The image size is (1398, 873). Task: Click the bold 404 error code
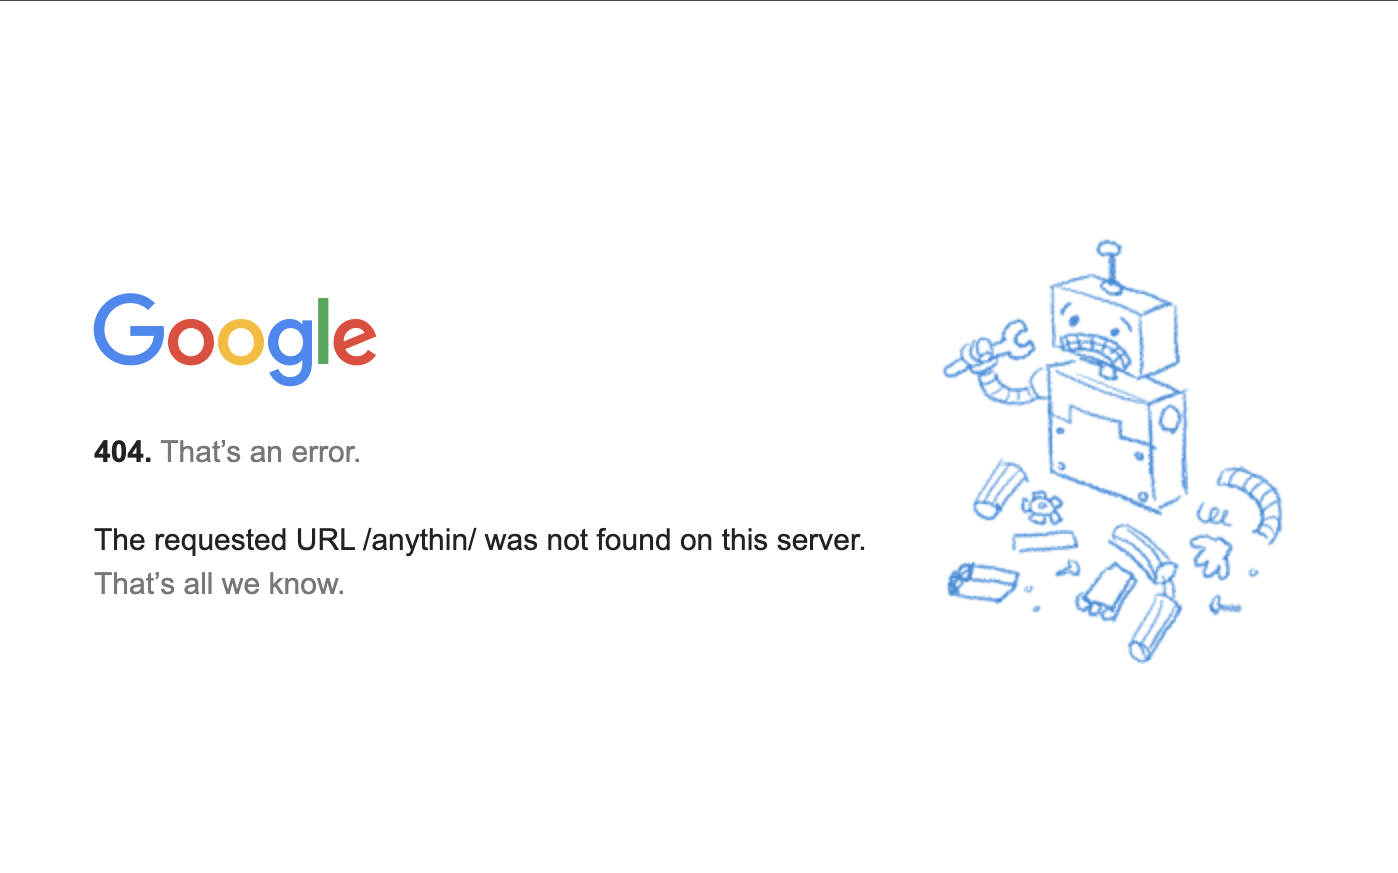(122, 452)
